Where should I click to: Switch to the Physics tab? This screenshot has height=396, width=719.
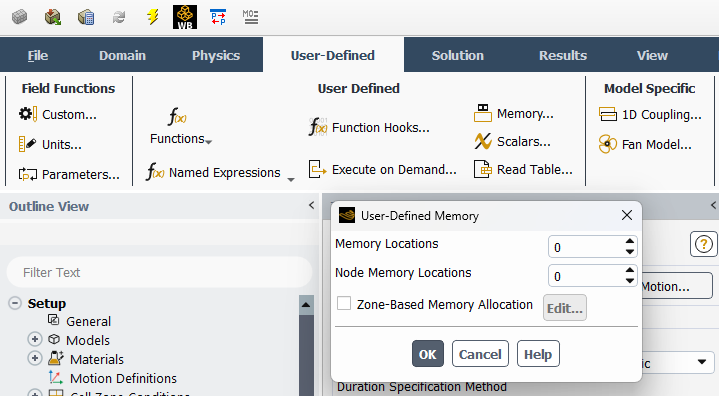[216, 55]
